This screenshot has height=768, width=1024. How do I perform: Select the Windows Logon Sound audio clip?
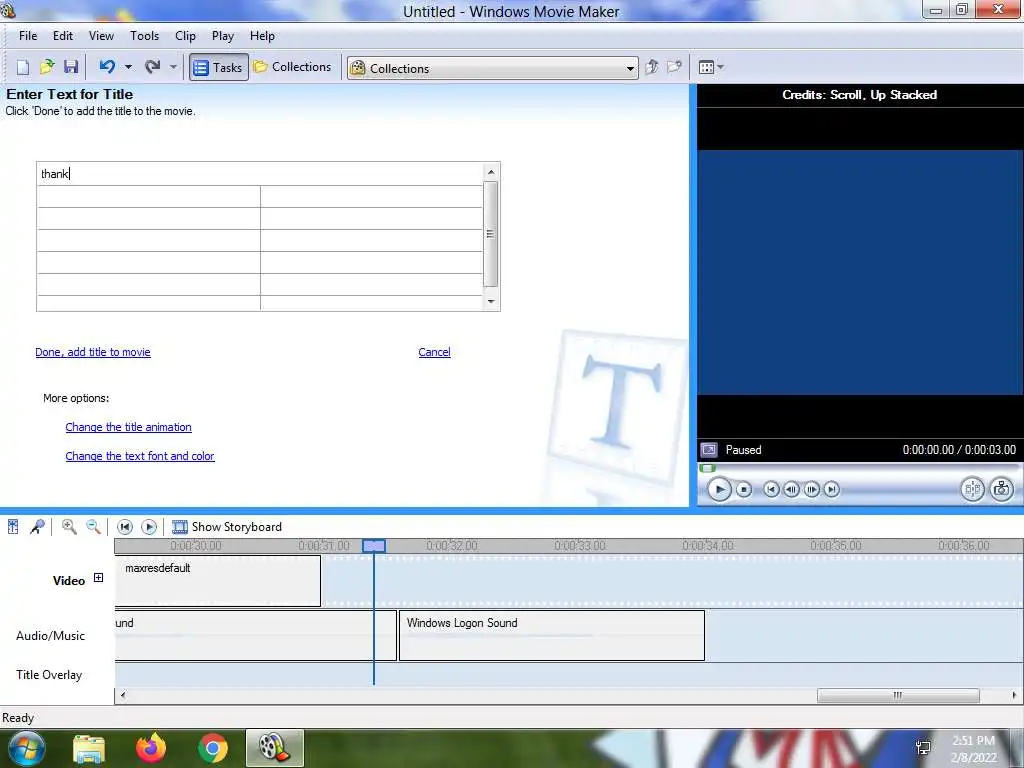click(x=552, y=635)
